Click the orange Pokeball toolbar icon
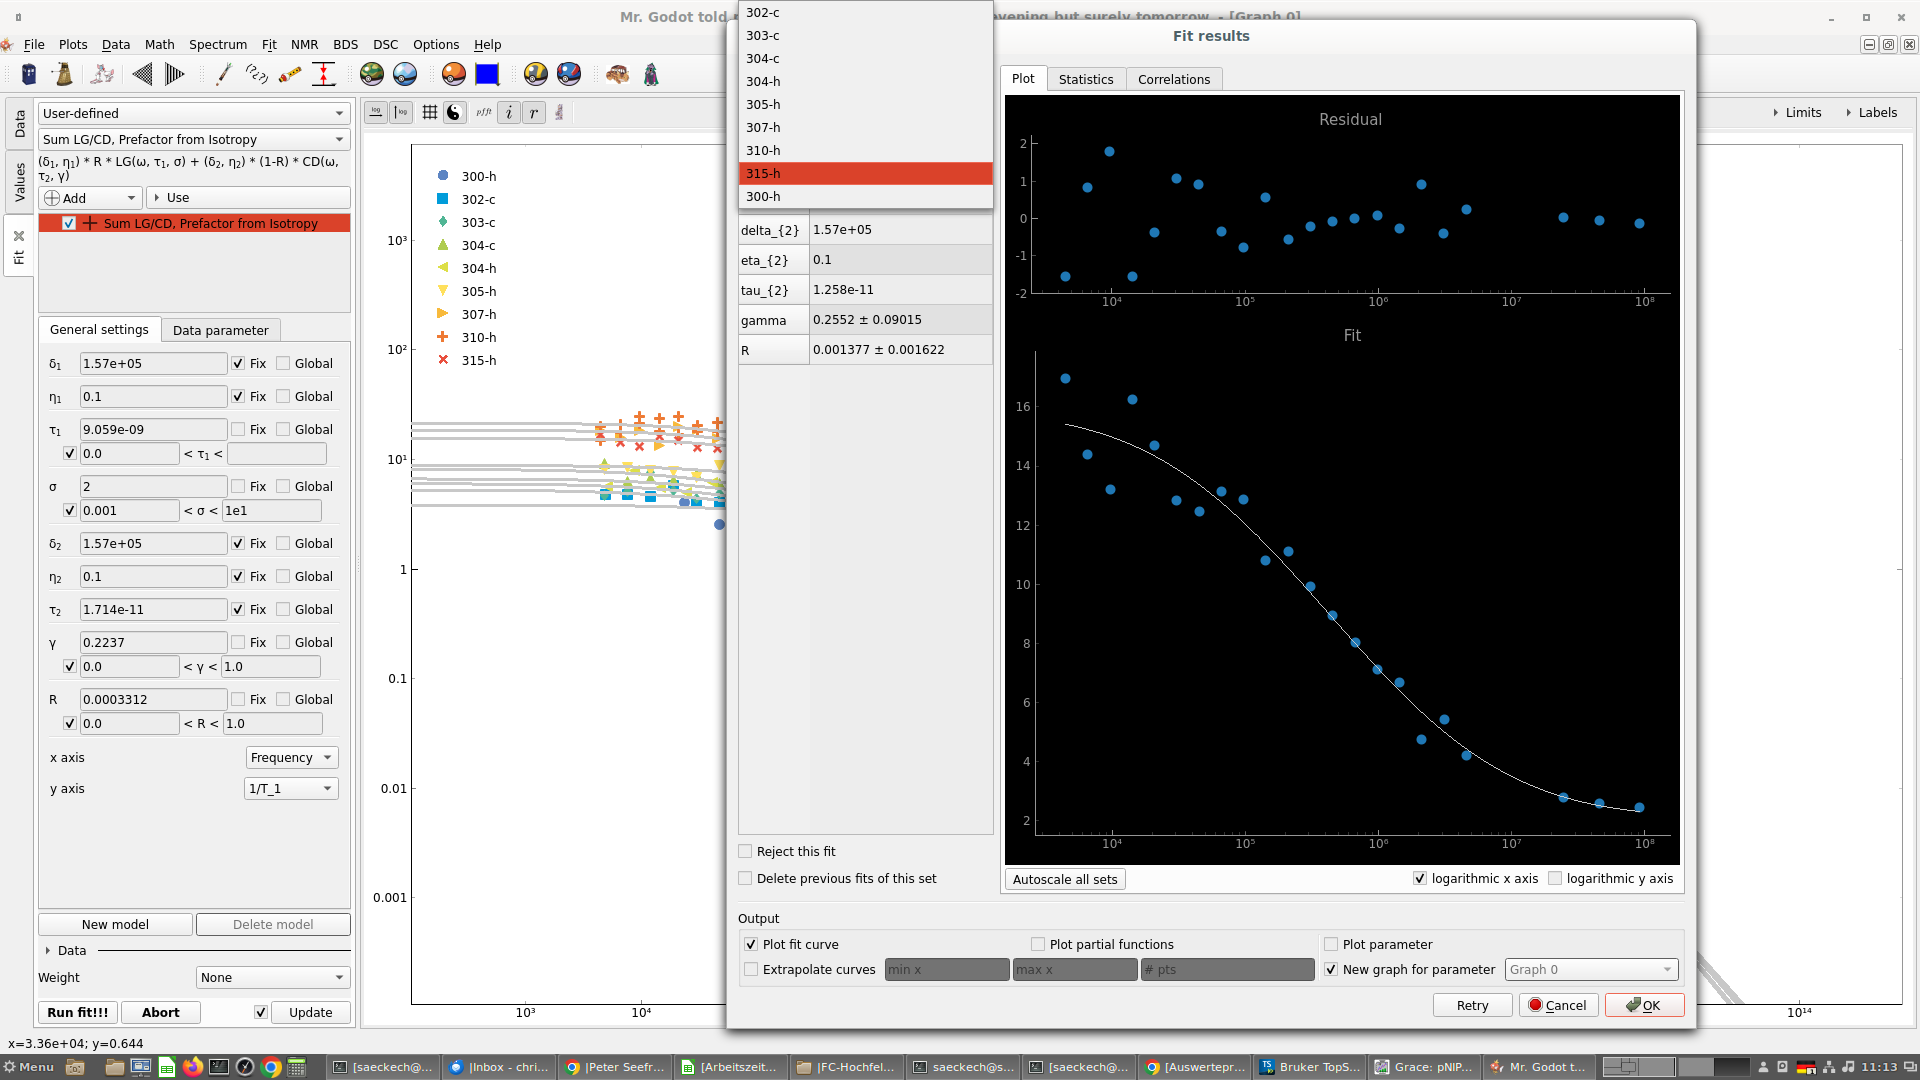The image size is (1920, 1080). [x=453, y=74]
